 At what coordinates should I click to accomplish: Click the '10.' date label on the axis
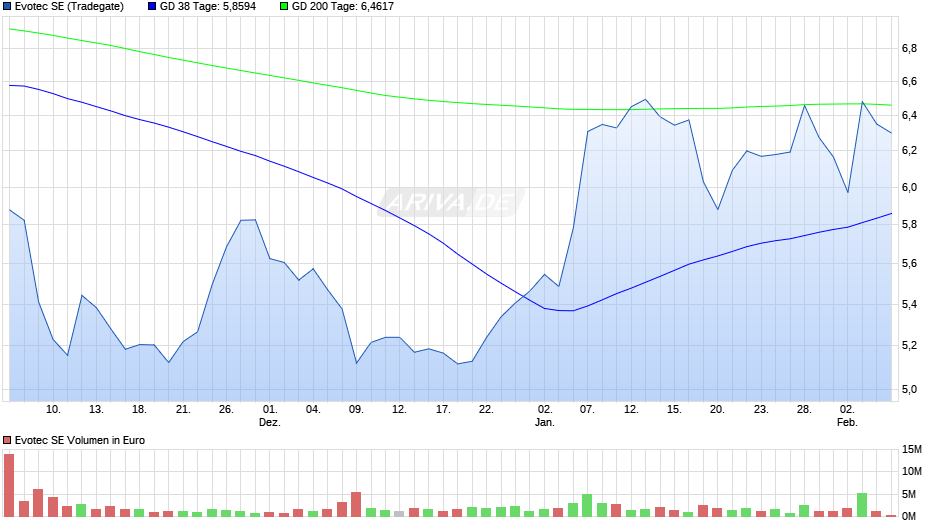pyautogui.click(x=53, y=409)
